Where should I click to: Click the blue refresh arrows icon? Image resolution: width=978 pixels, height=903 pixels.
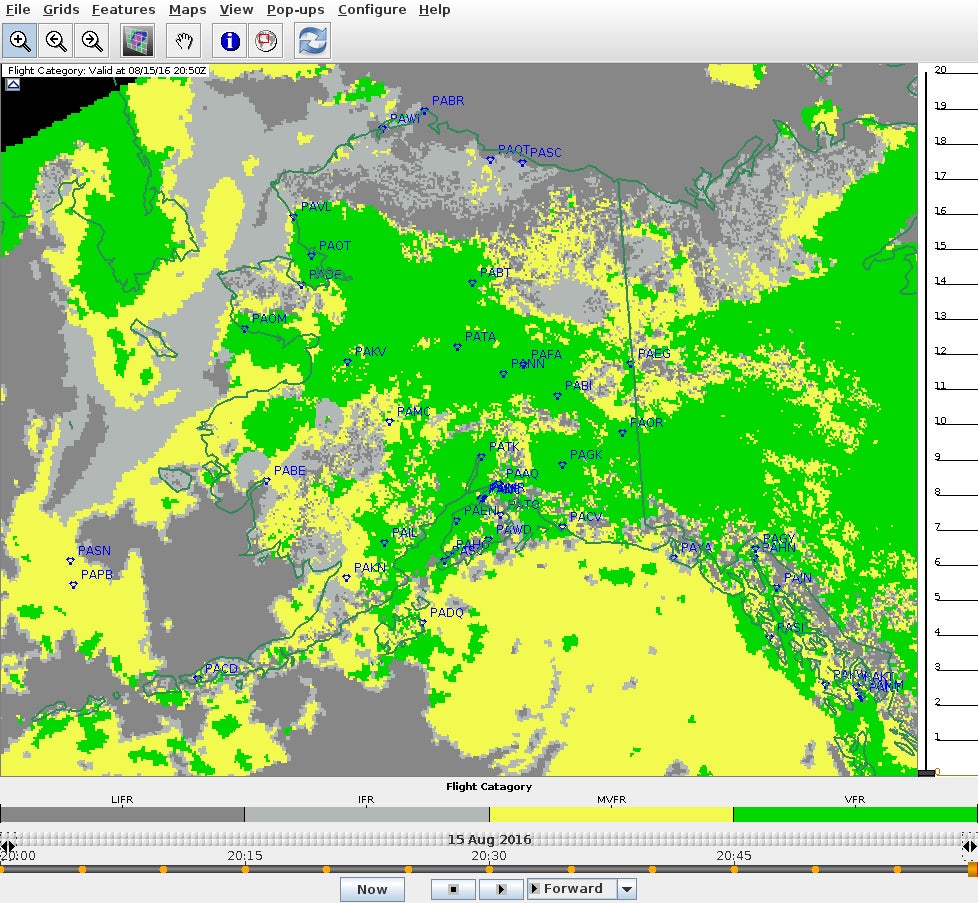[312, 41]
